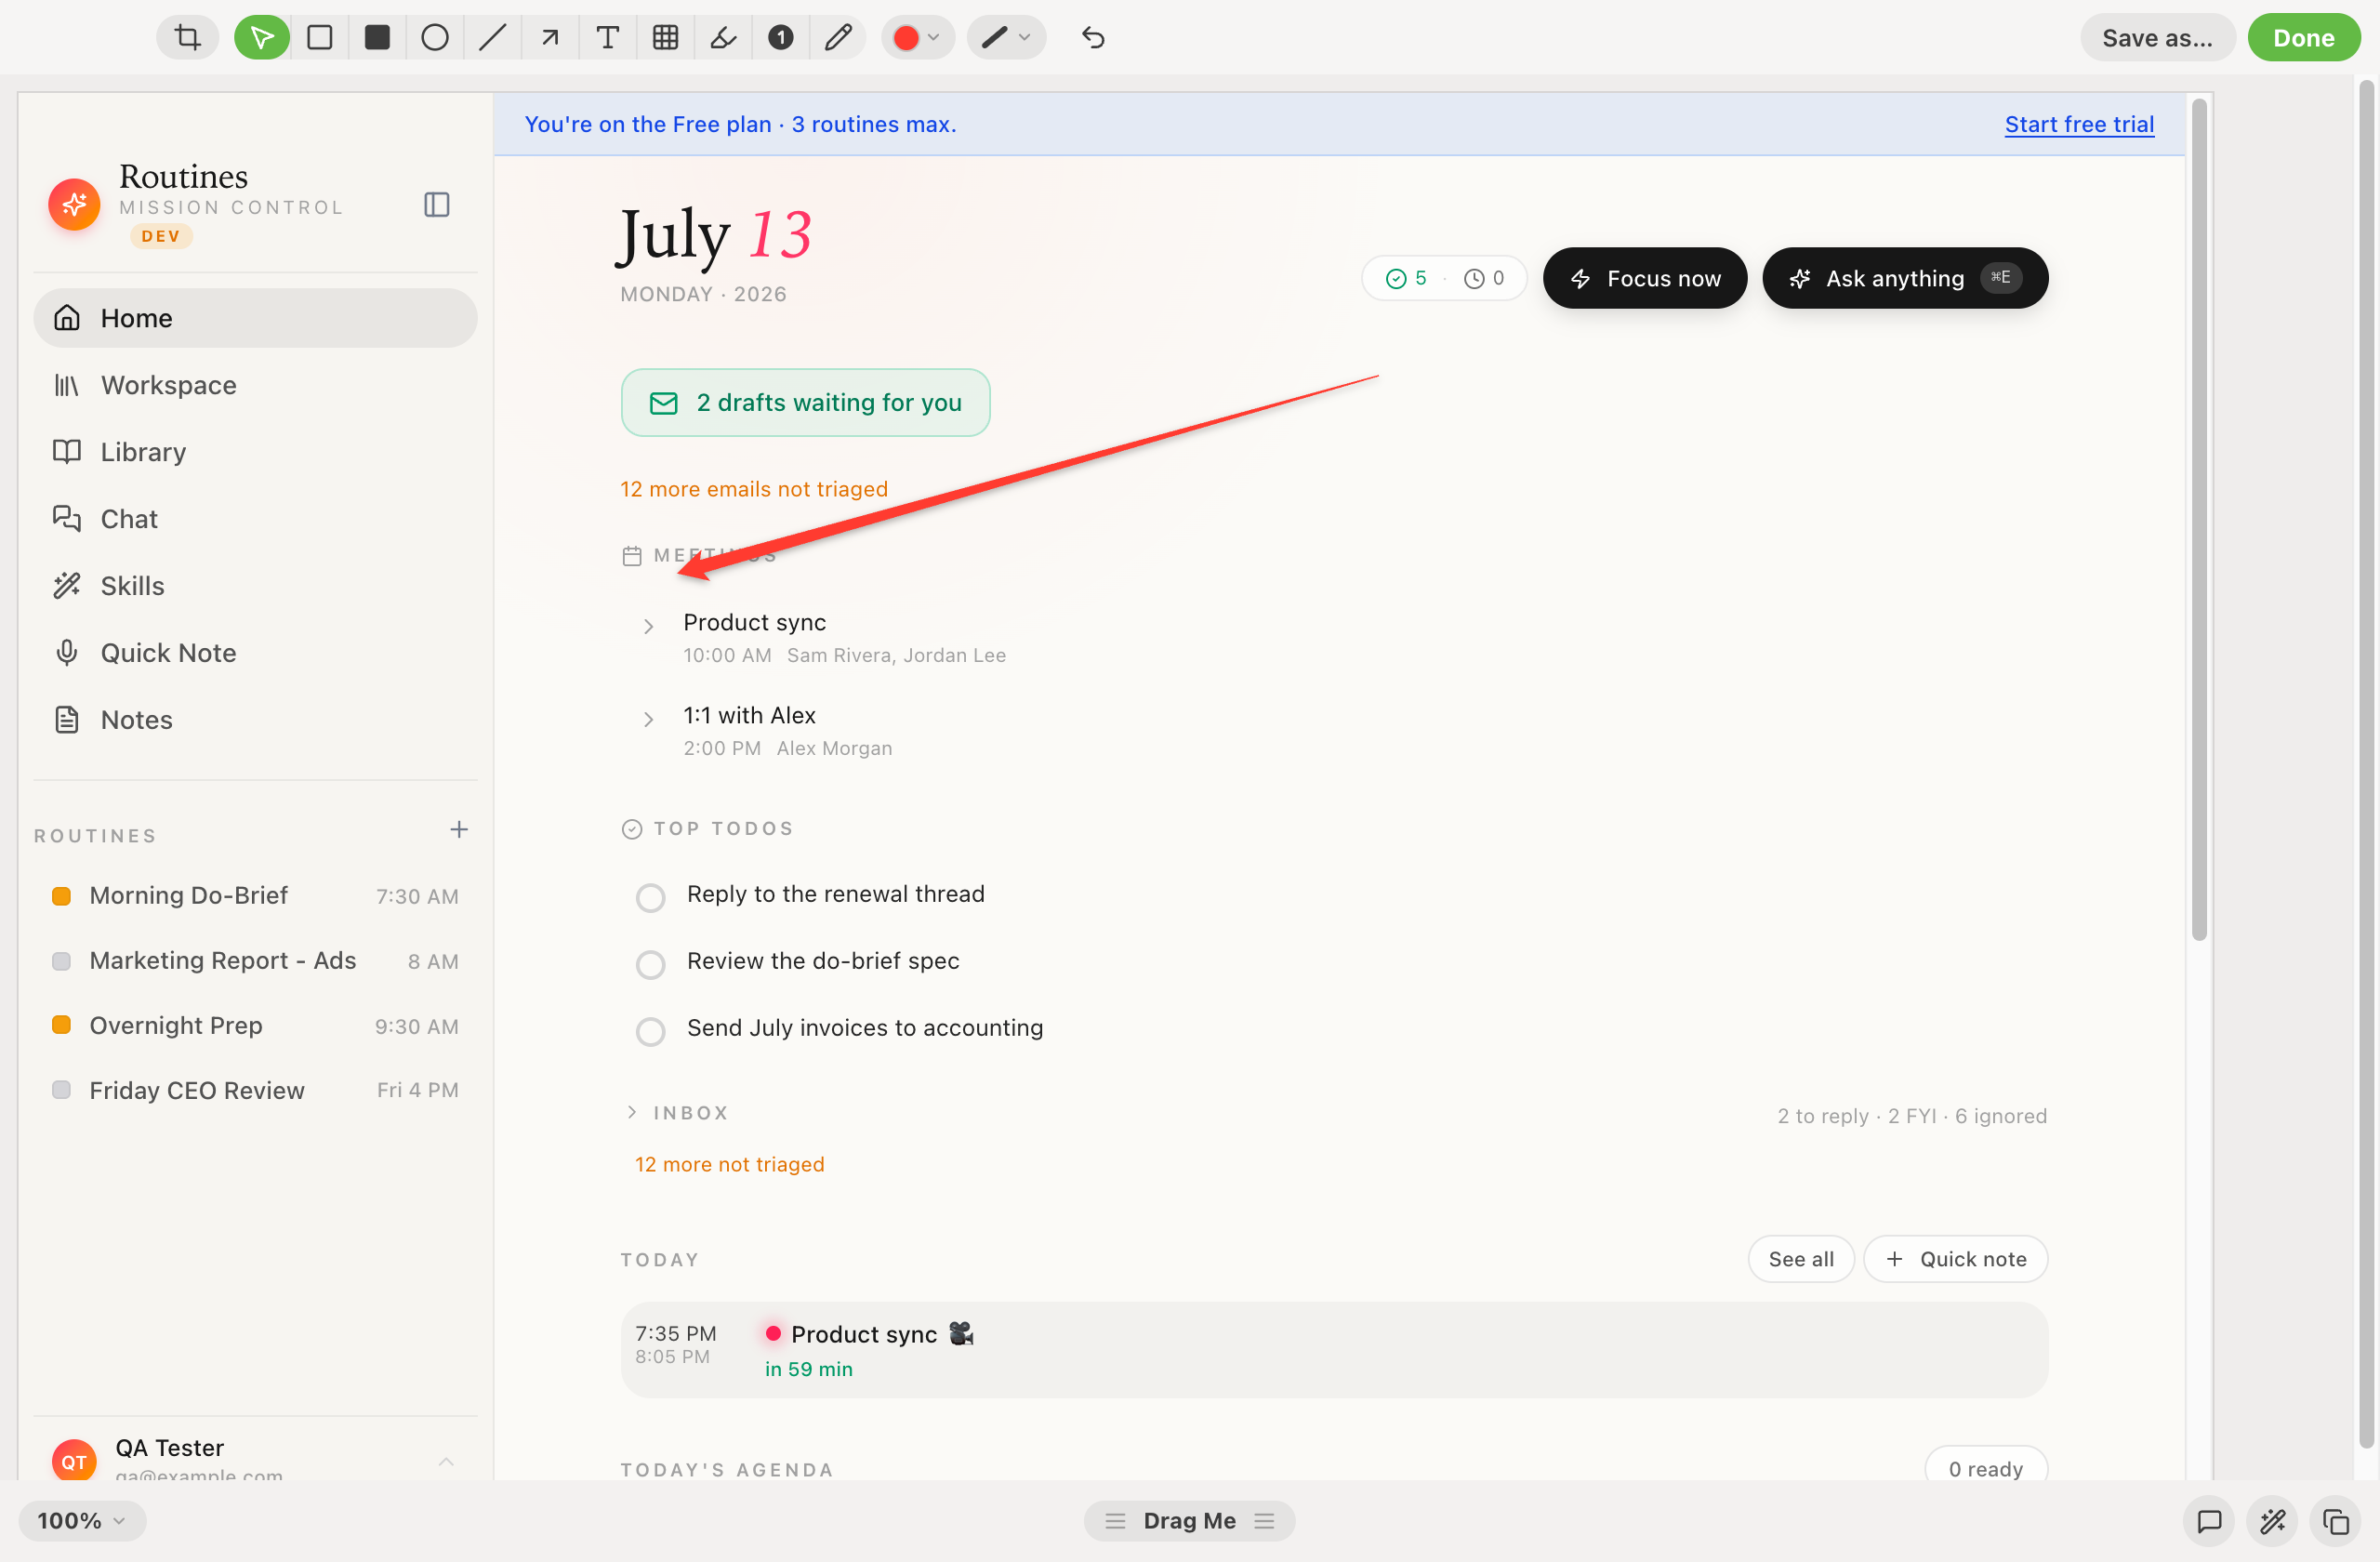The image size is (2380, 1562).
Task: Collapse the sidebar panel icon
Action: tap(437, 205)
